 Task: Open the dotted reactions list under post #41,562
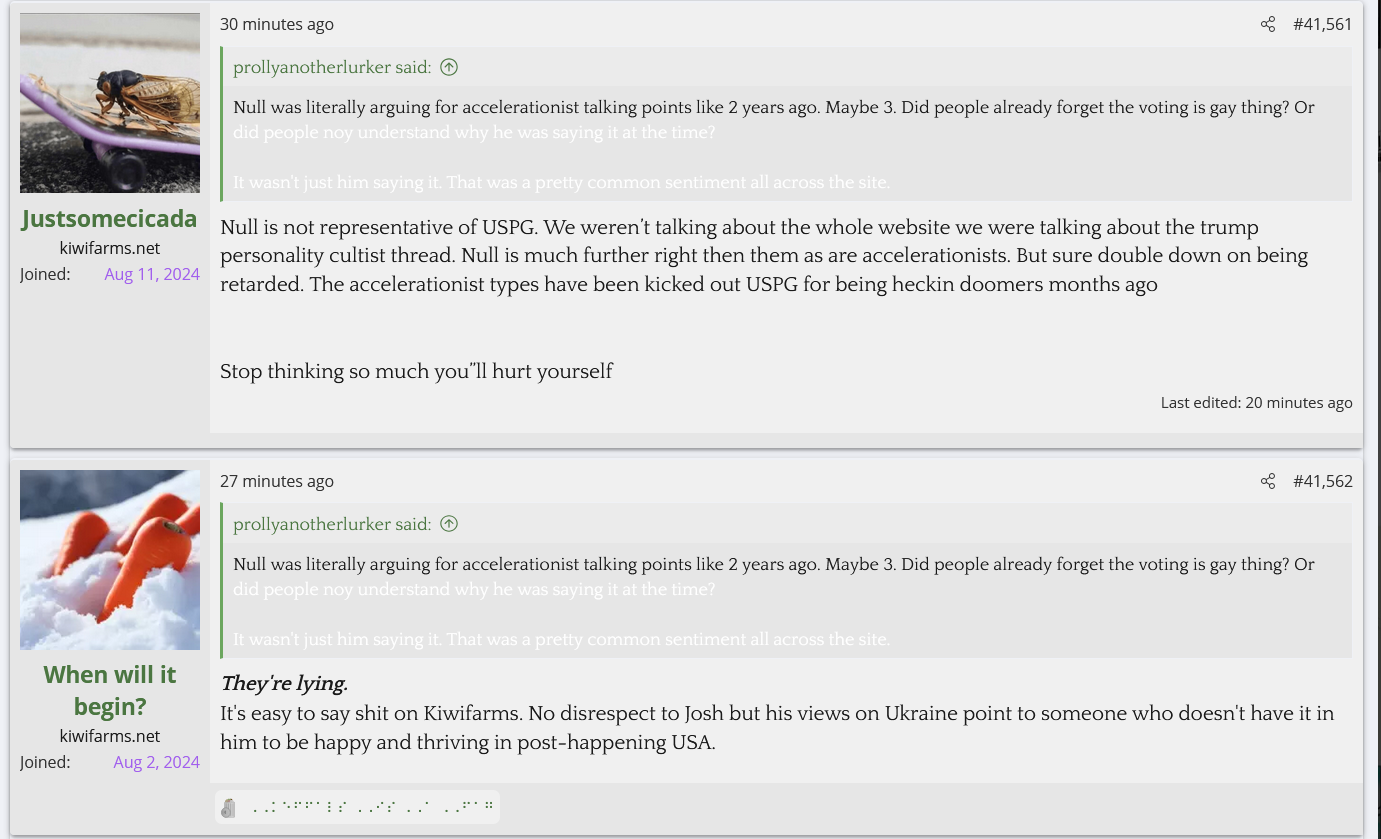tap(372, 808)
